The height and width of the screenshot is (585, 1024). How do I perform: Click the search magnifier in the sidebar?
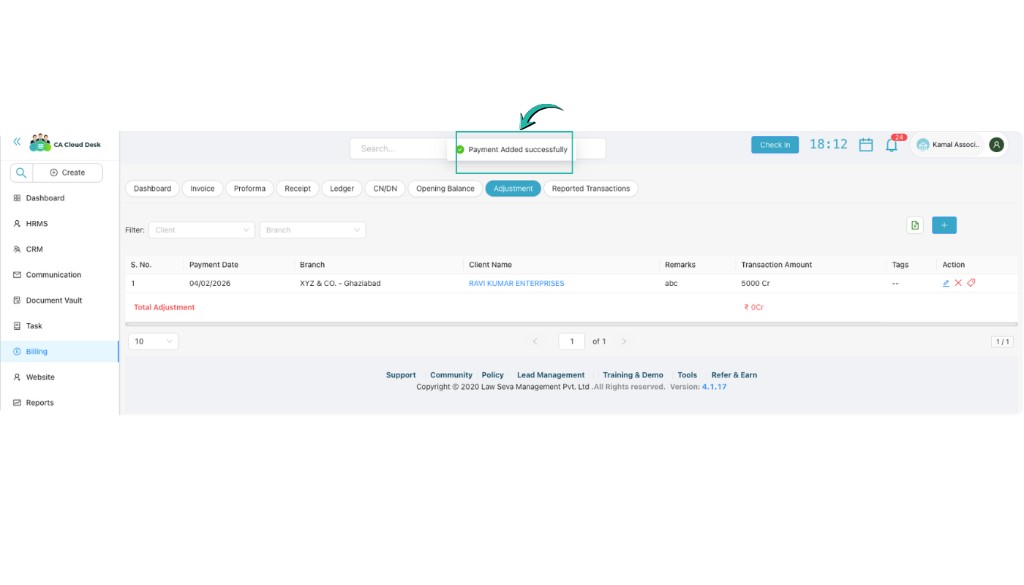pyautogui.click(x=20, y=172)
